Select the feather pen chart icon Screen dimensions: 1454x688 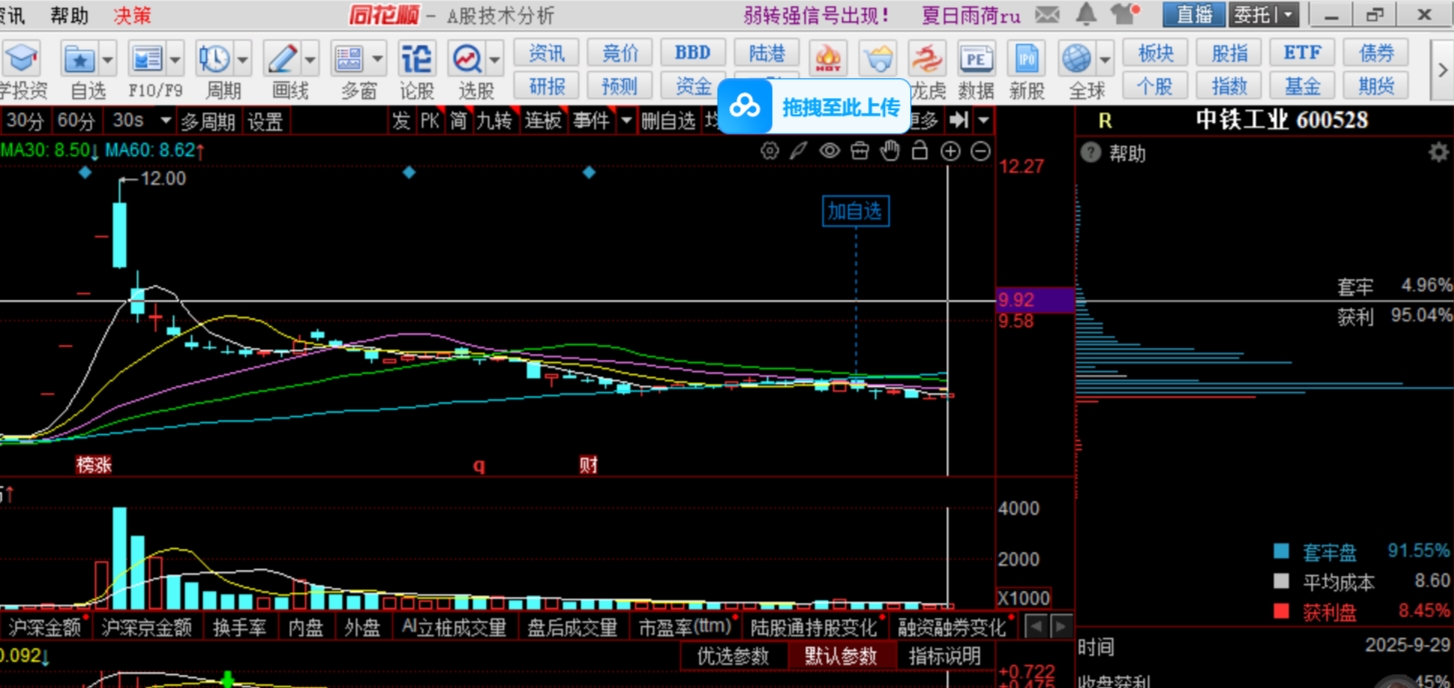coord(799,151)
